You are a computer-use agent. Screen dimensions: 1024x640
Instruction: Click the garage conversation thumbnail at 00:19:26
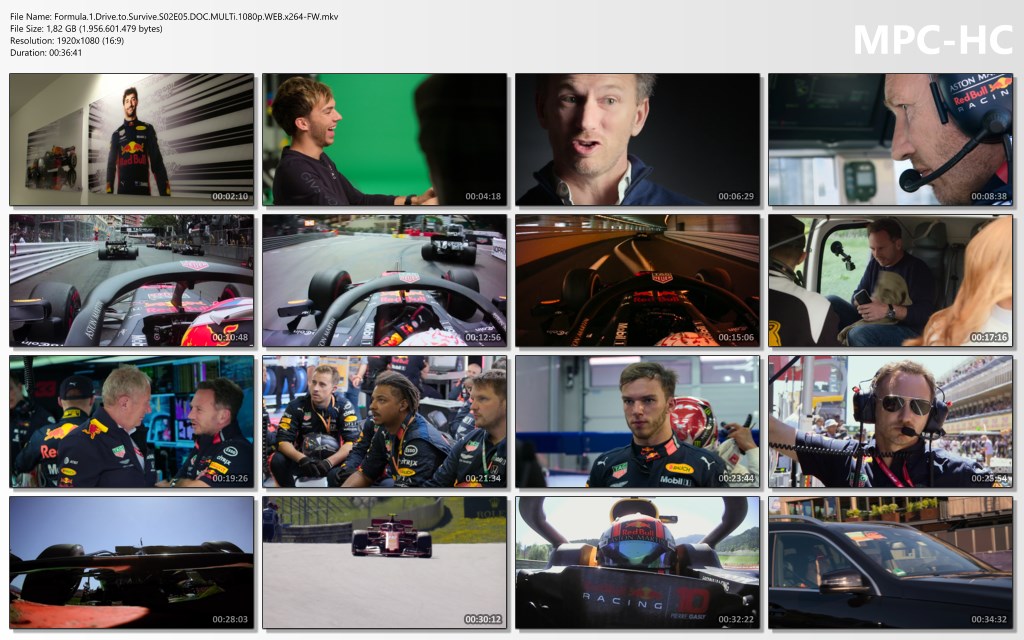pyautogui.click(x=132, y=421)
